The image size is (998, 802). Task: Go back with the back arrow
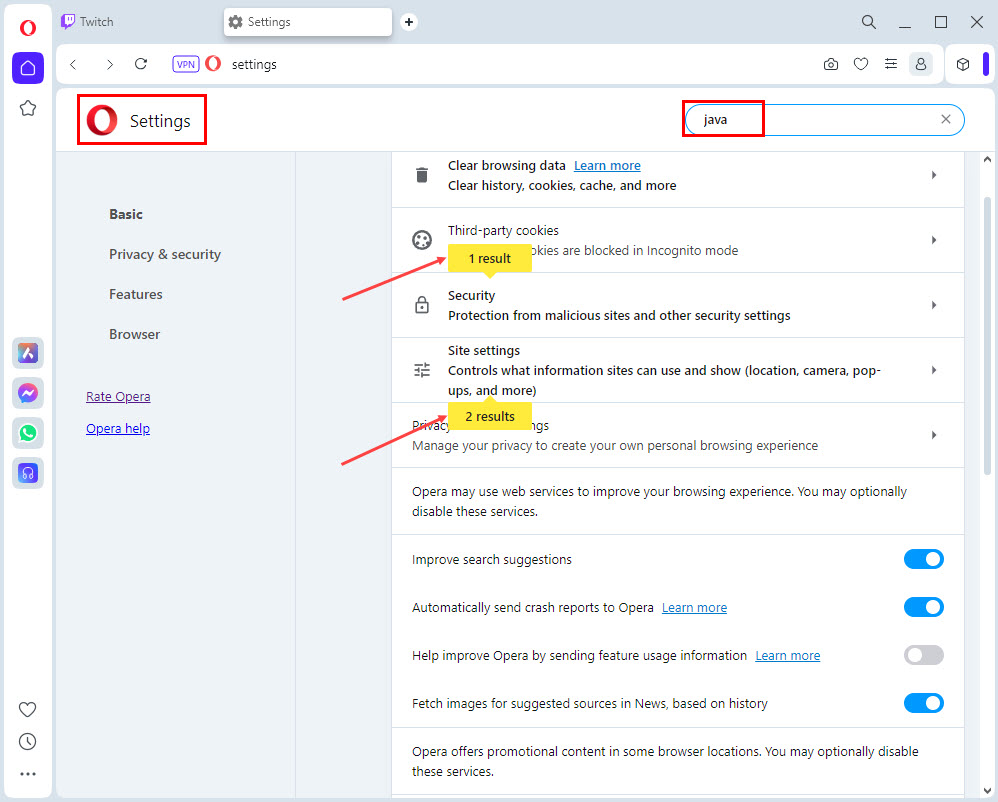[x=74, y=64]
